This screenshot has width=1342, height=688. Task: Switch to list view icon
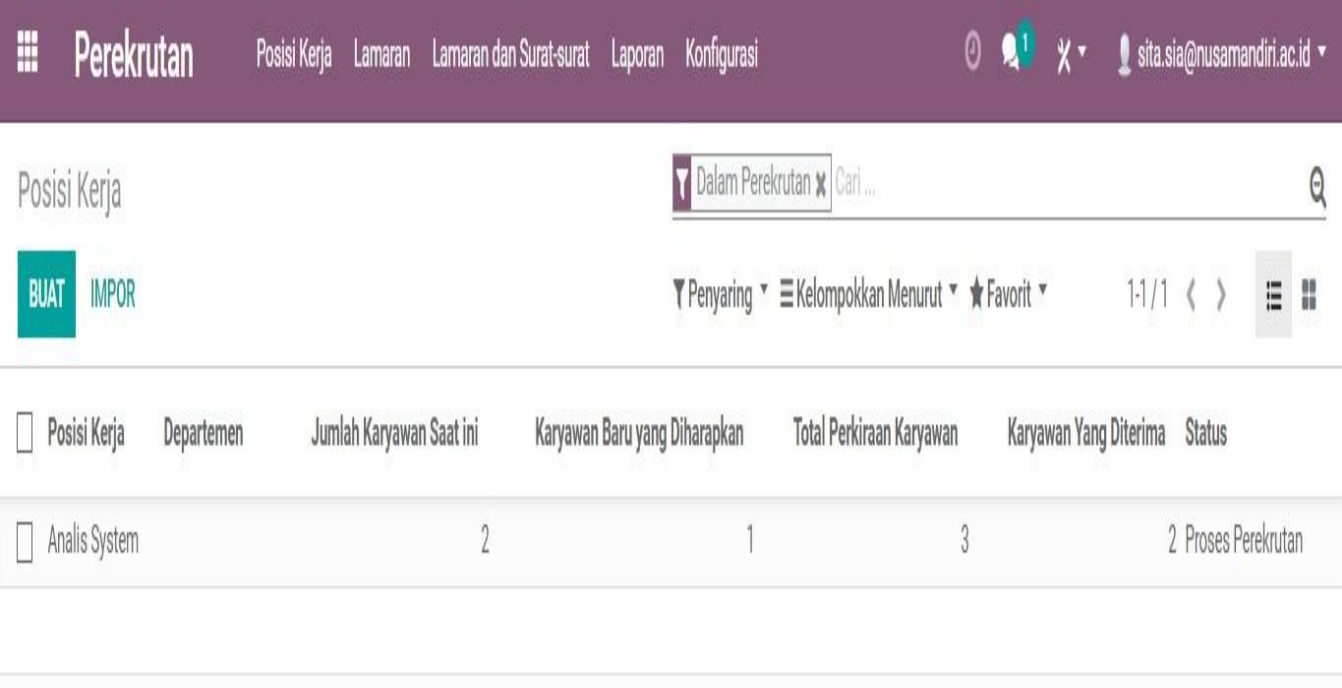tap(1273, 295)
